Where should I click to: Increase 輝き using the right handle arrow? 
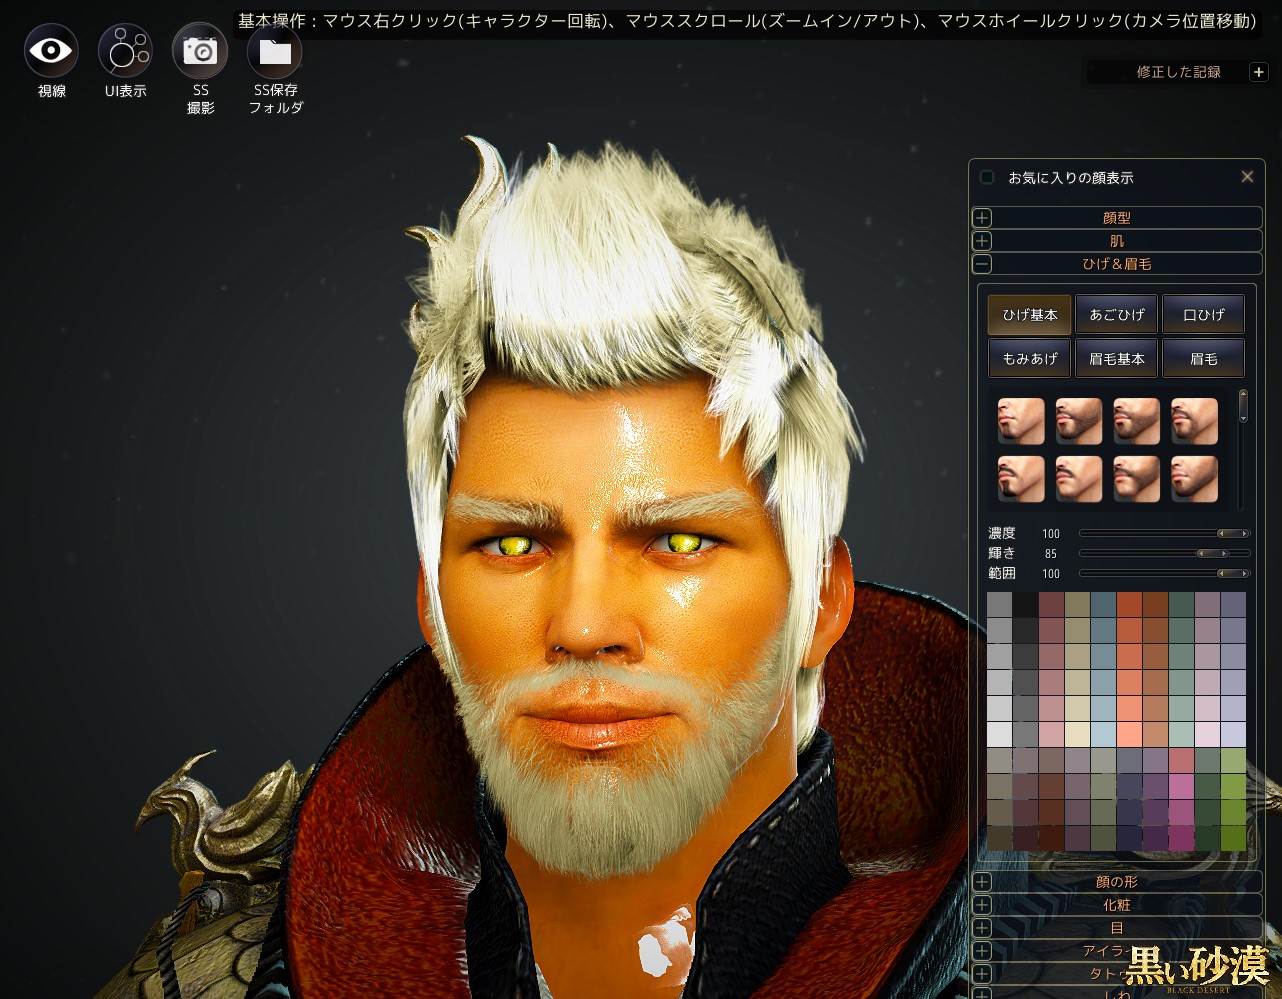pos(1225,554)
